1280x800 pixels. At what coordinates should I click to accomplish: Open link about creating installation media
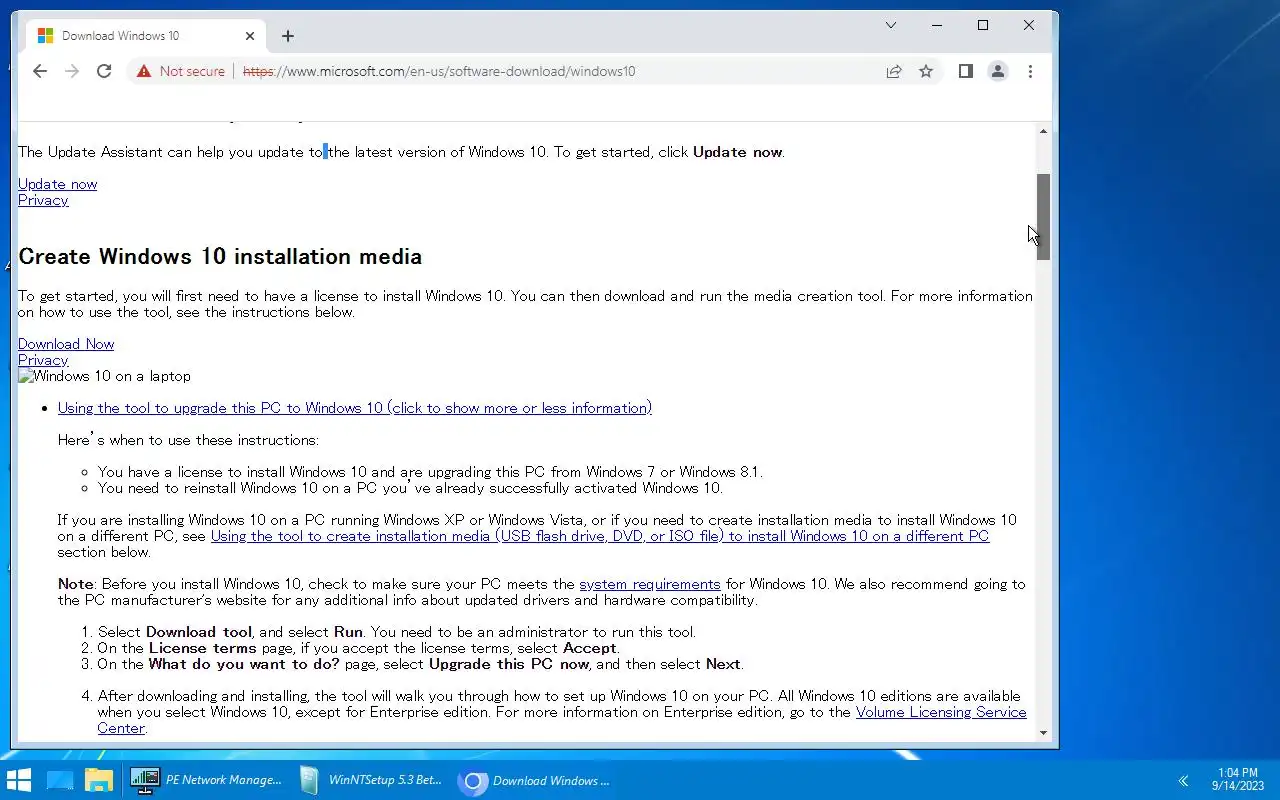click(x=600, y=536)
